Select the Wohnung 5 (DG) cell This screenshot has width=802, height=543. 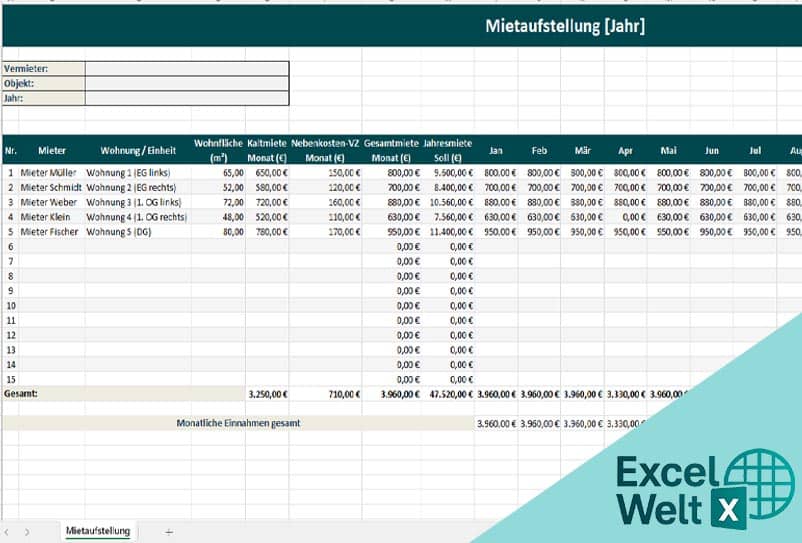coord(127,231)
